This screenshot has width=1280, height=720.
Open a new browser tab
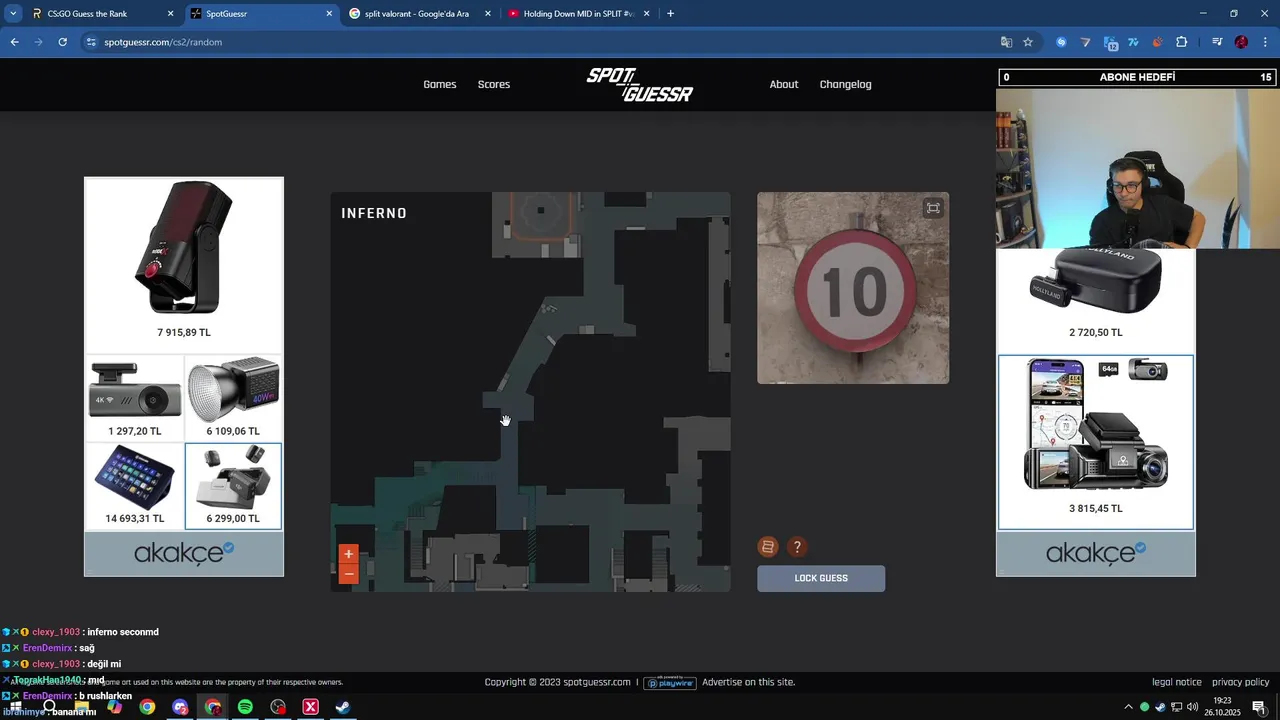(x=670, y=14)
